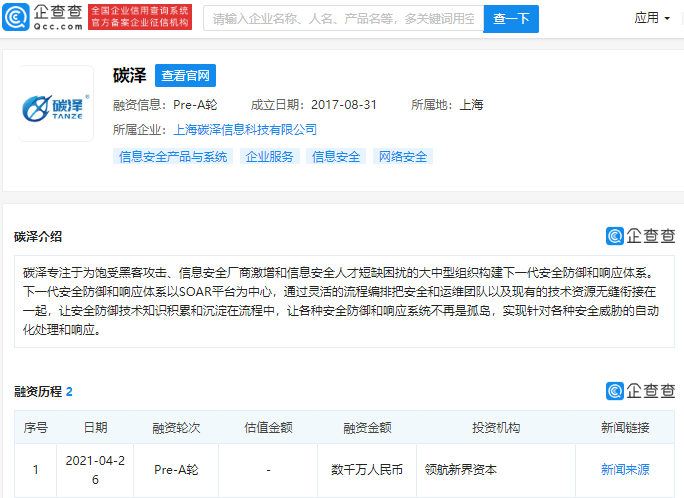Click the date cell 2021-04-26
Screen dimensions: 684x498
[95, 470]
